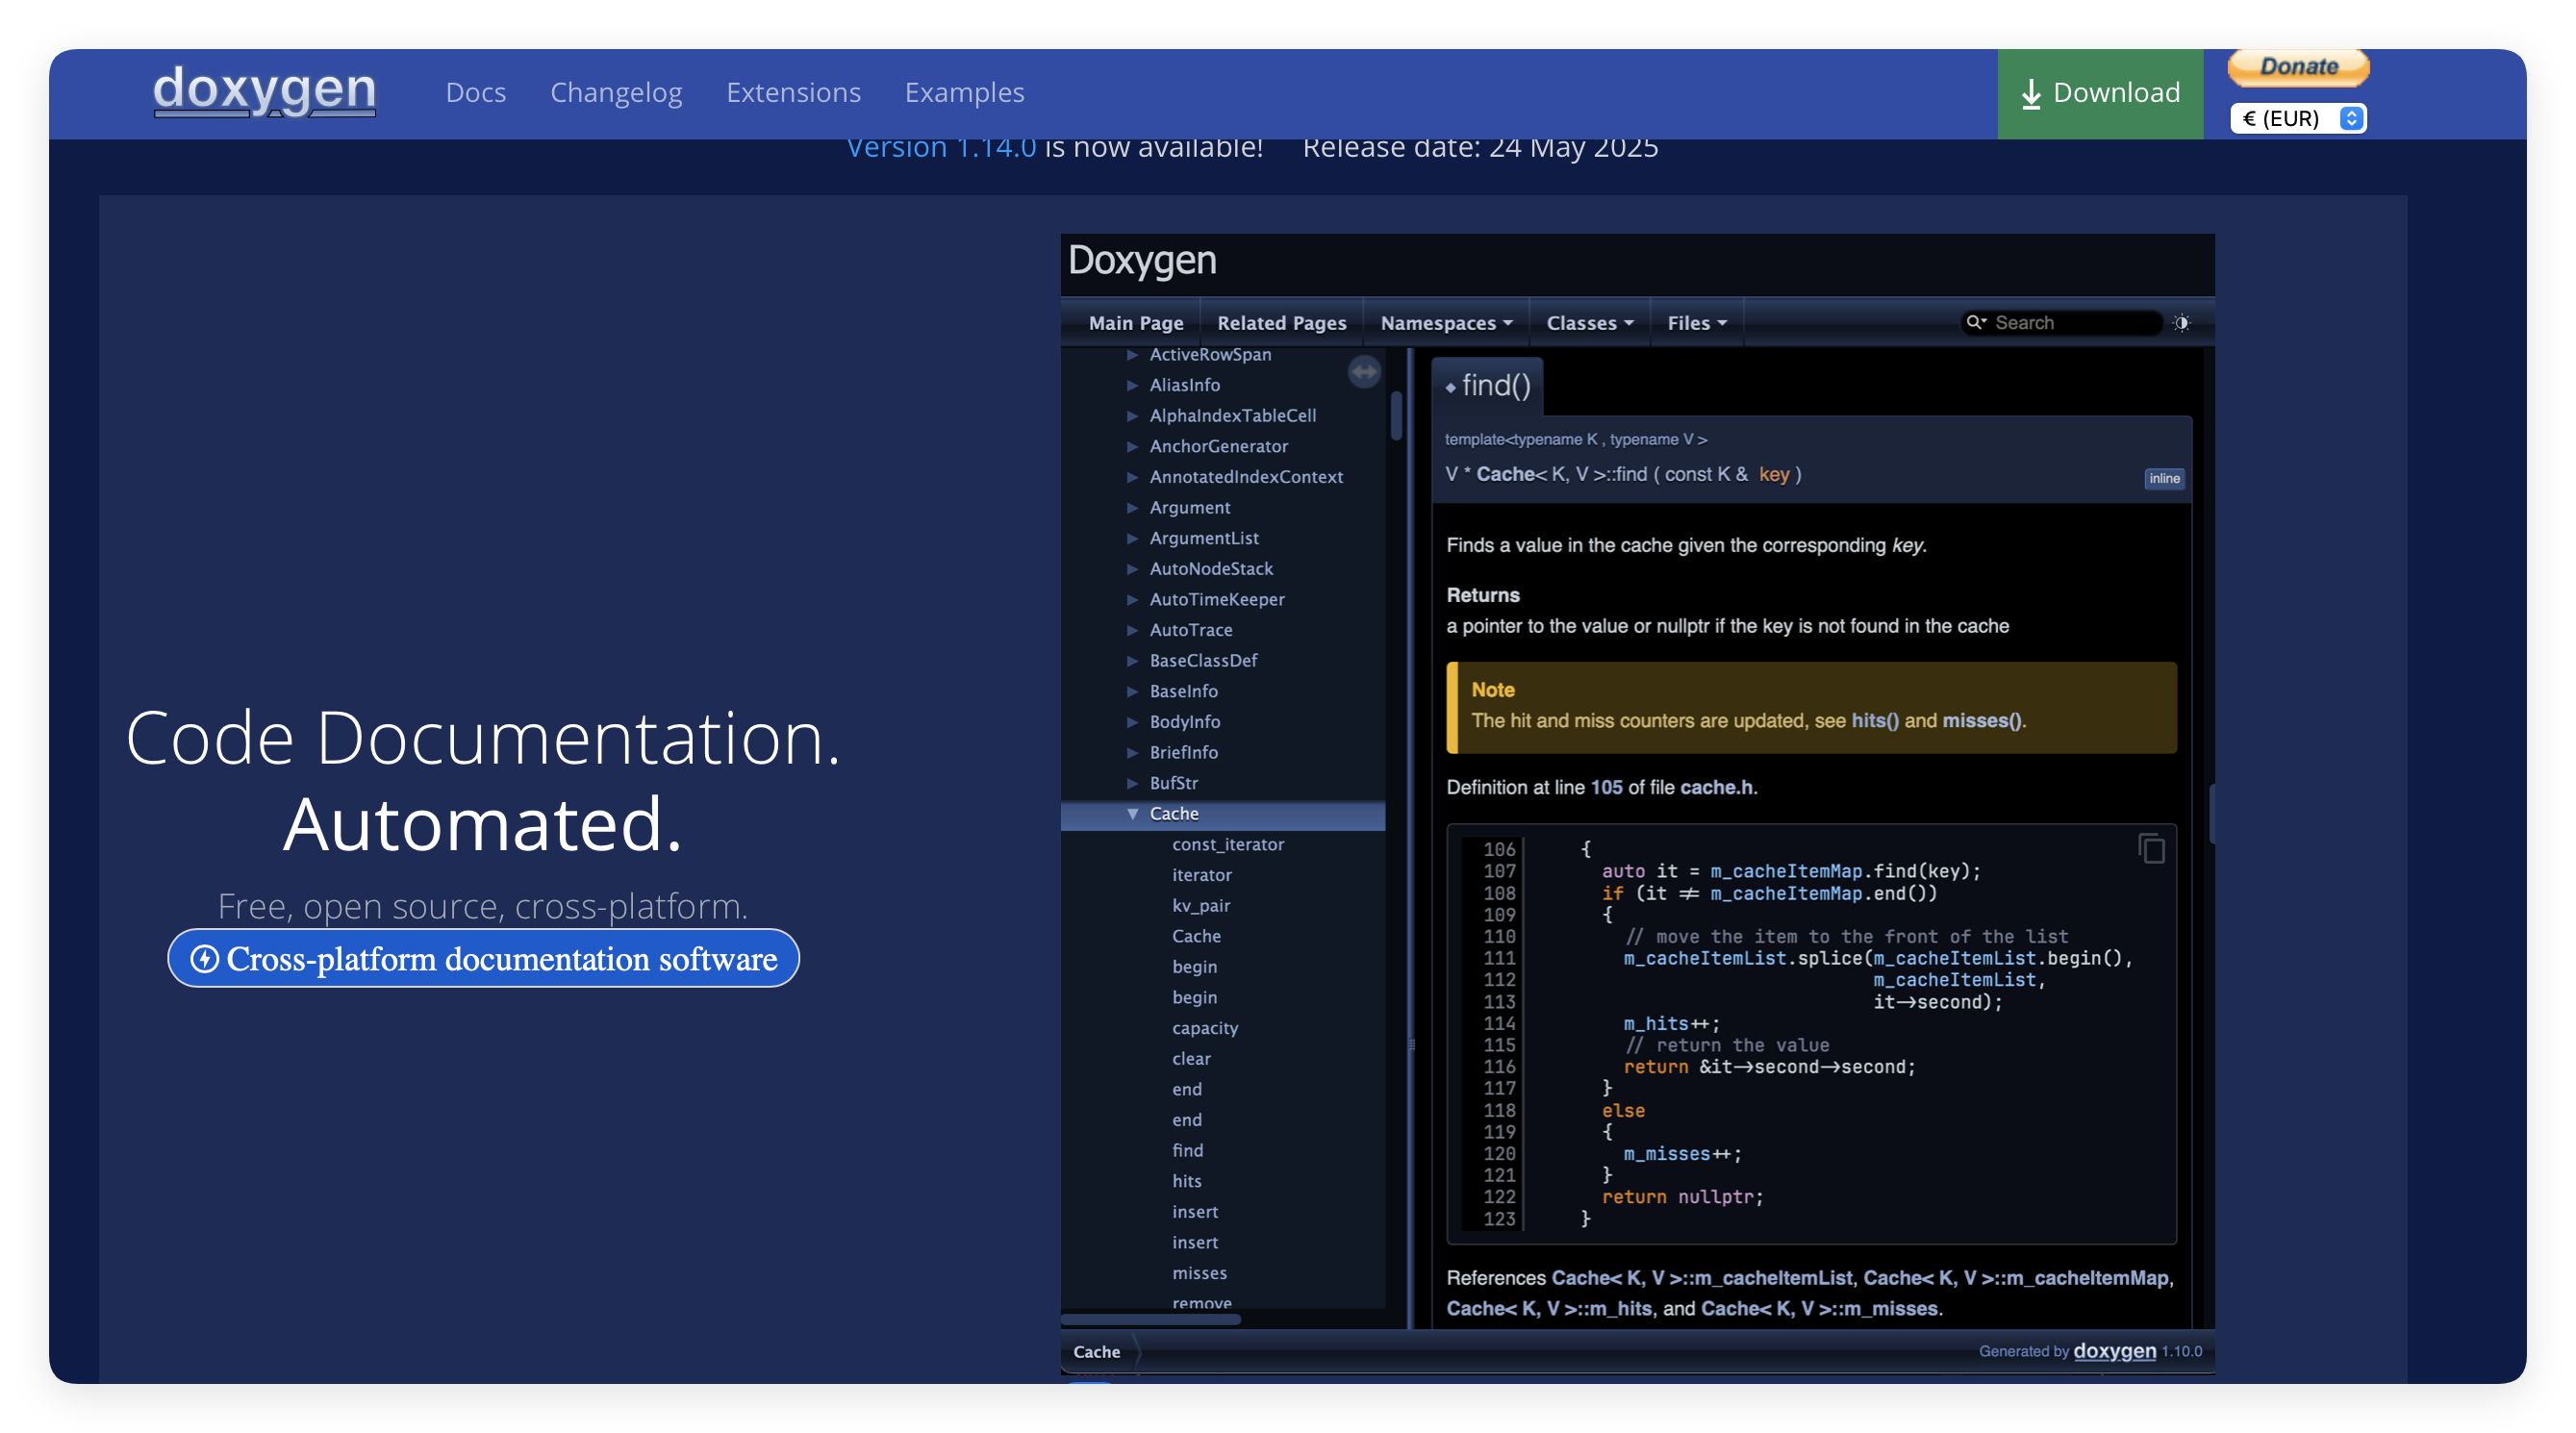
Task: Open the EUR currency selector
Action: tap(2297, 118)
